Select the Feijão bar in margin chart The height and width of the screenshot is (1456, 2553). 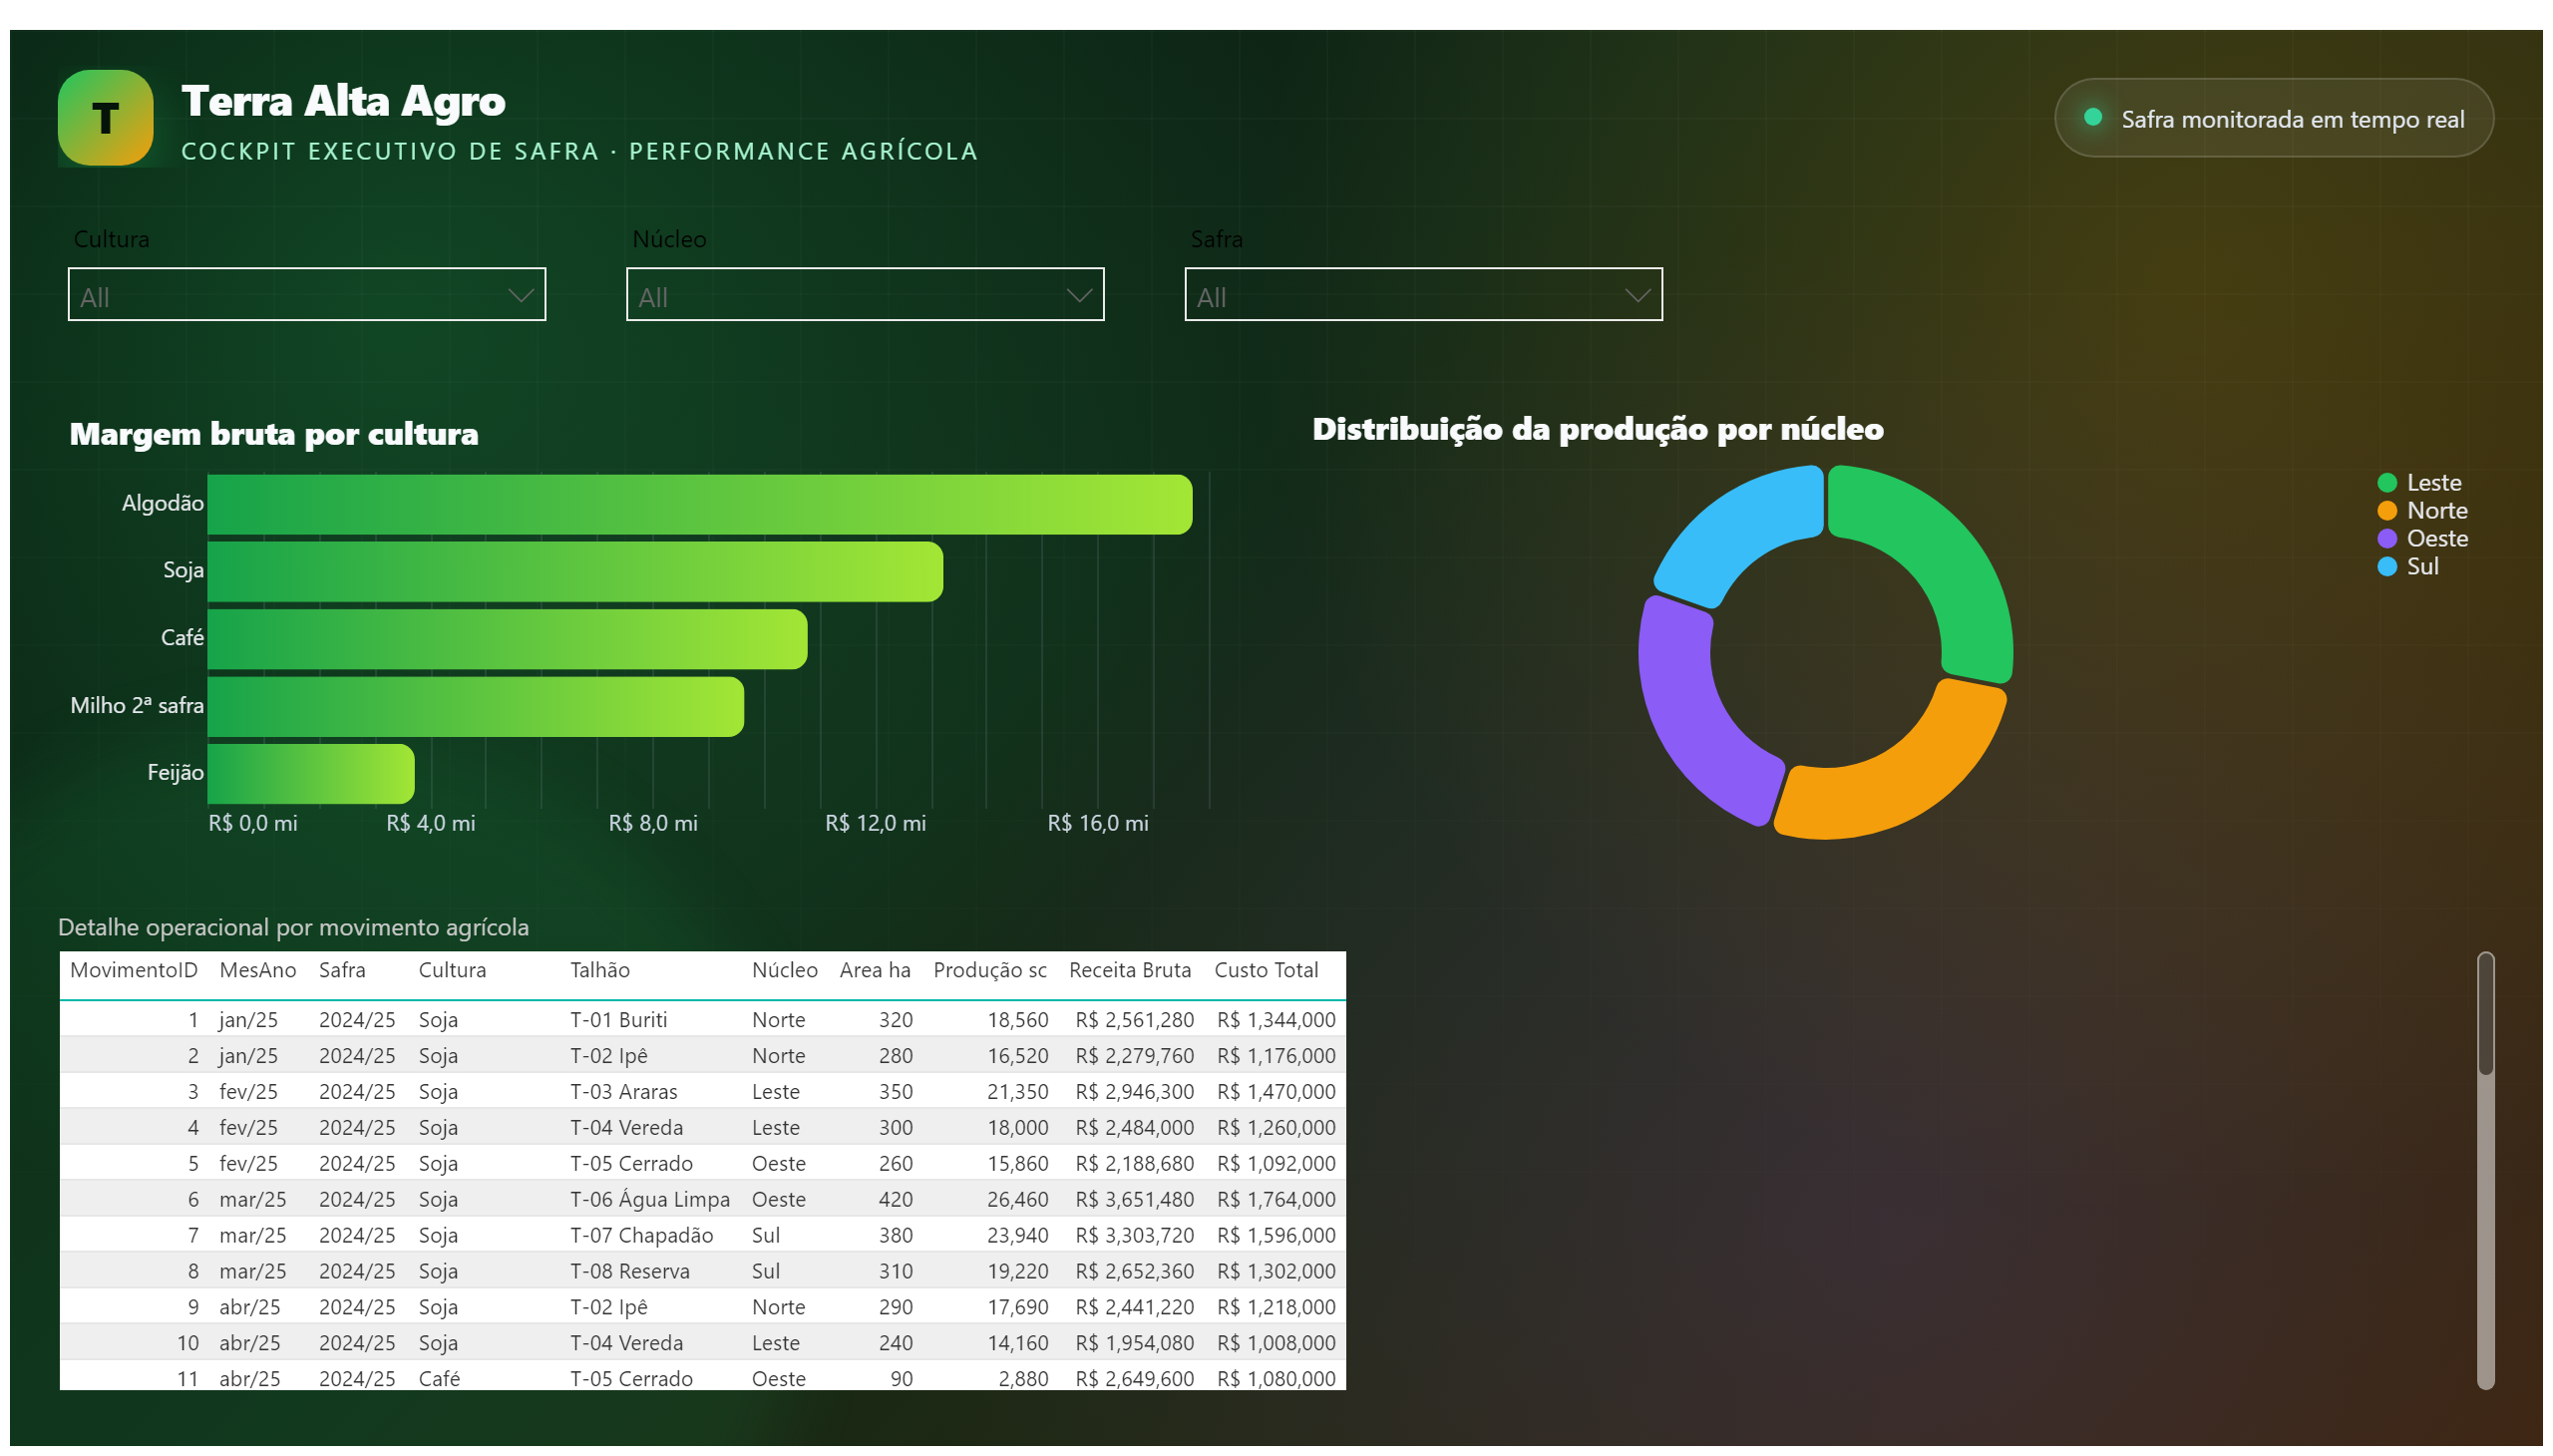click(x=311, y=774)
